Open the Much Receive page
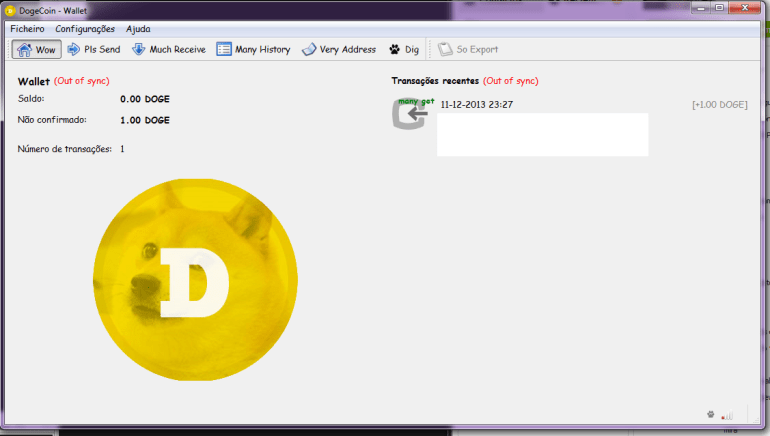Viewport: 770px width, 436px height. click(169, 49)
